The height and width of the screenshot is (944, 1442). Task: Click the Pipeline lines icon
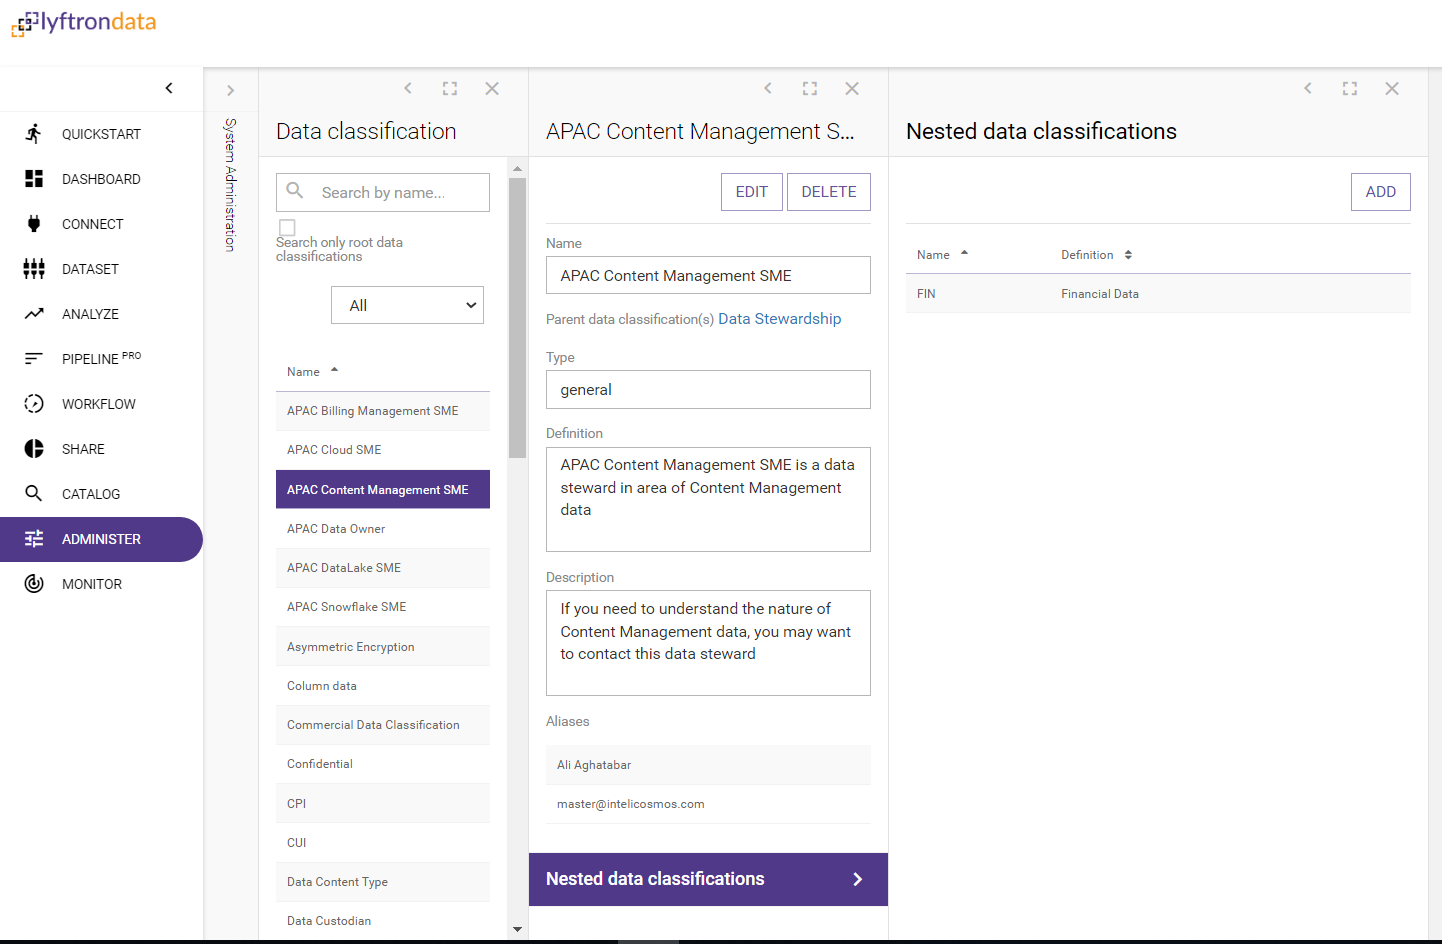pos(34,359)
